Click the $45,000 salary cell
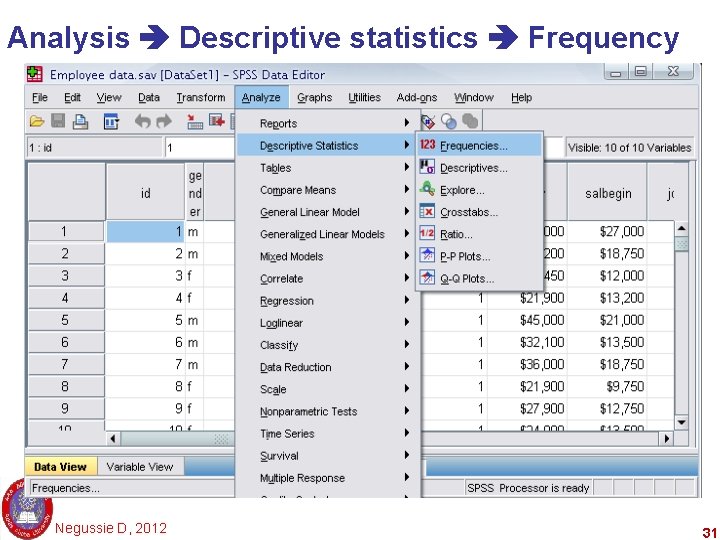 click(528, 320)
